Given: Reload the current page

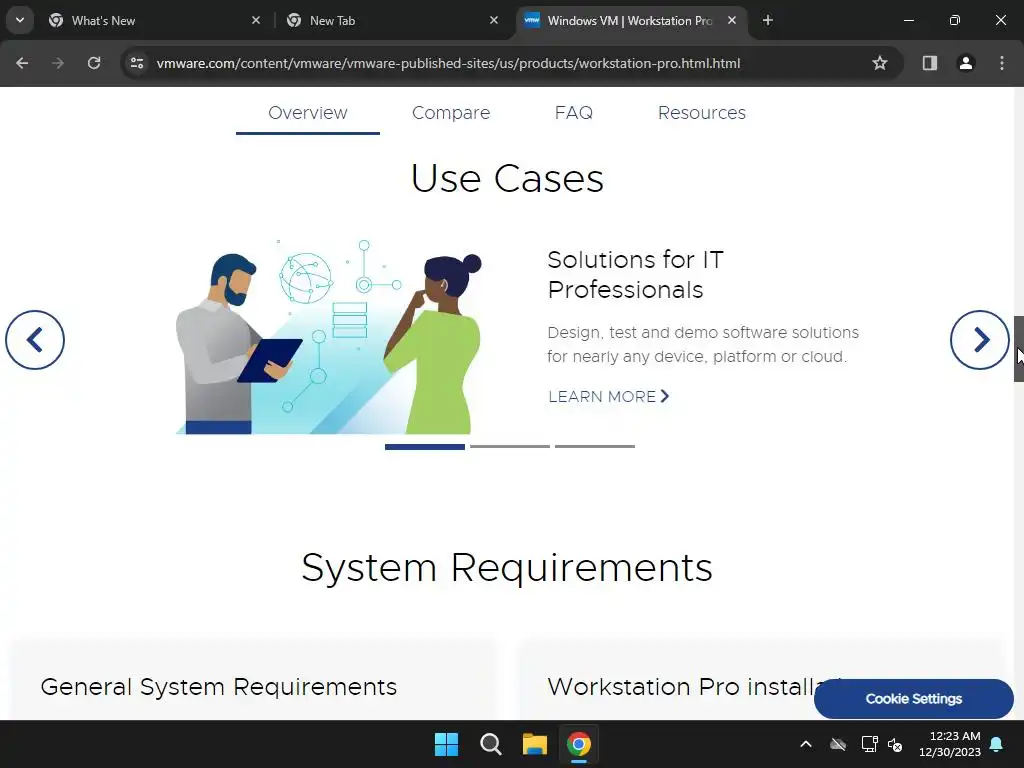Looking at the screenshot, I should [94, 63].
